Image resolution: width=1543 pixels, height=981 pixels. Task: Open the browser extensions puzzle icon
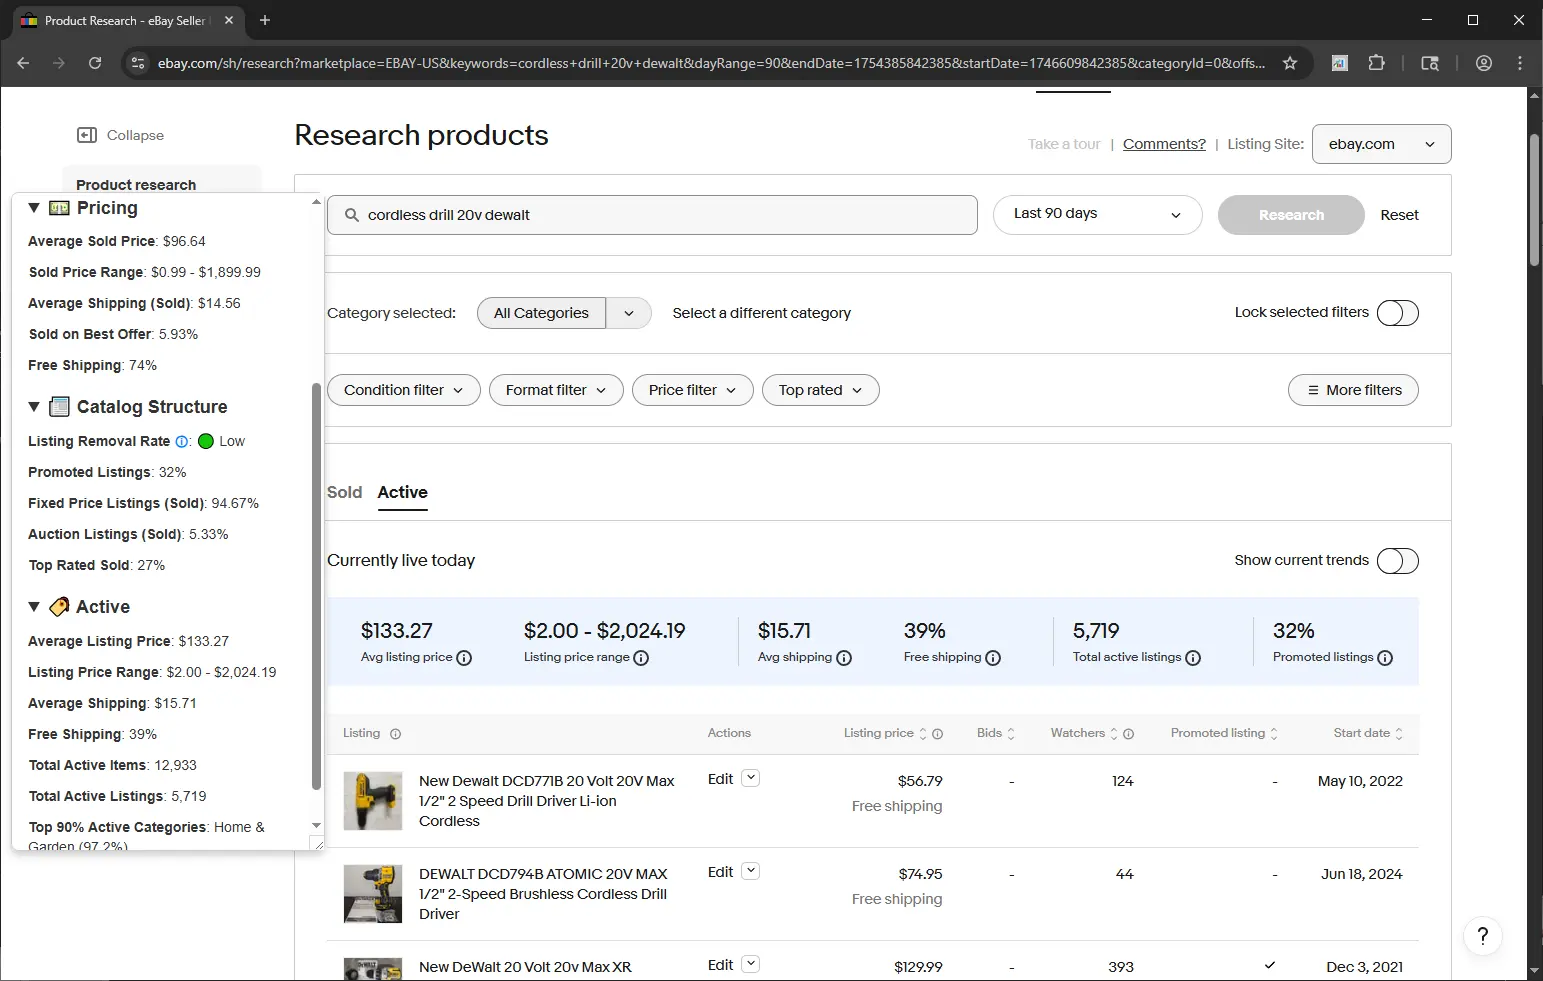[1377, 63]
